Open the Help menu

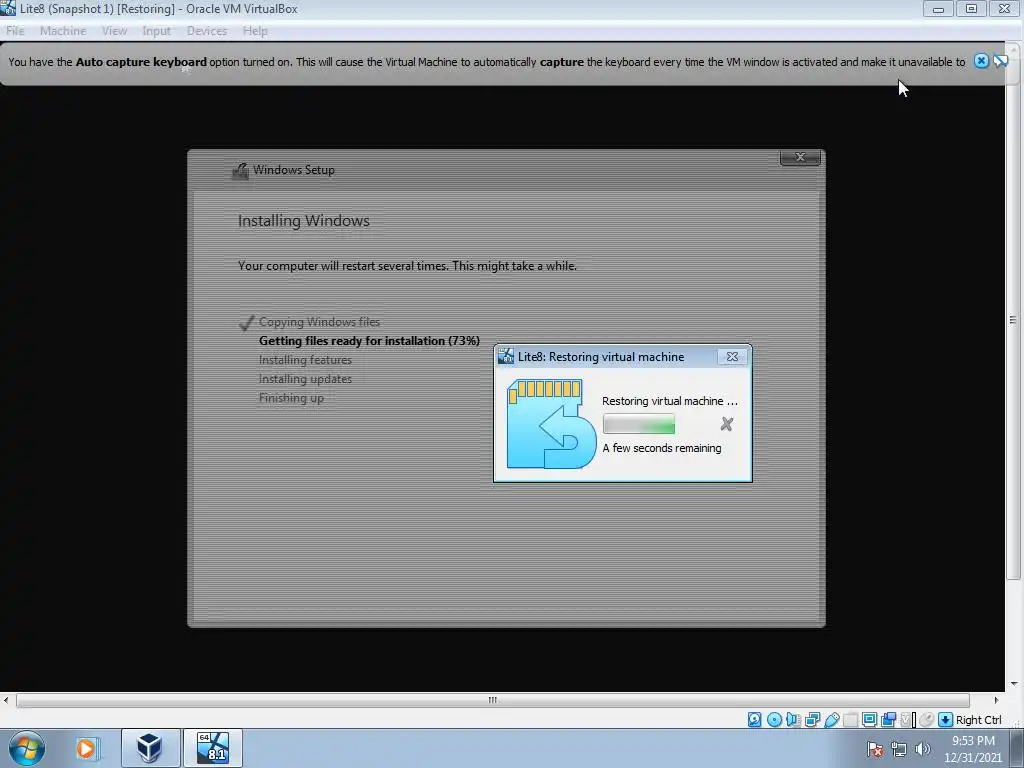click(x=255, y=31)
